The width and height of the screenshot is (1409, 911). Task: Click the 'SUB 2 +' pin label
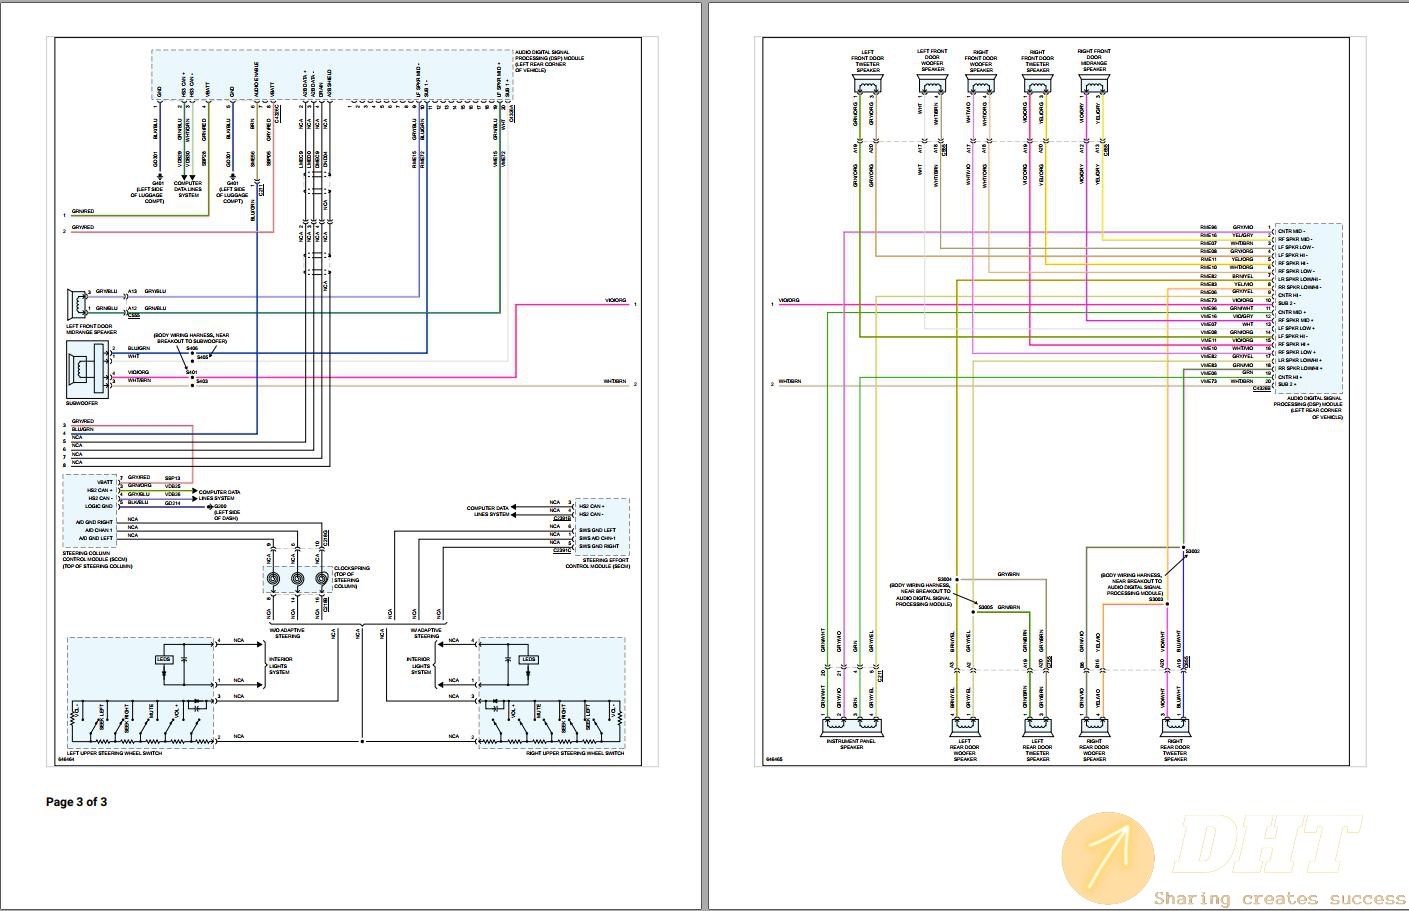(x=1286, y=383)
